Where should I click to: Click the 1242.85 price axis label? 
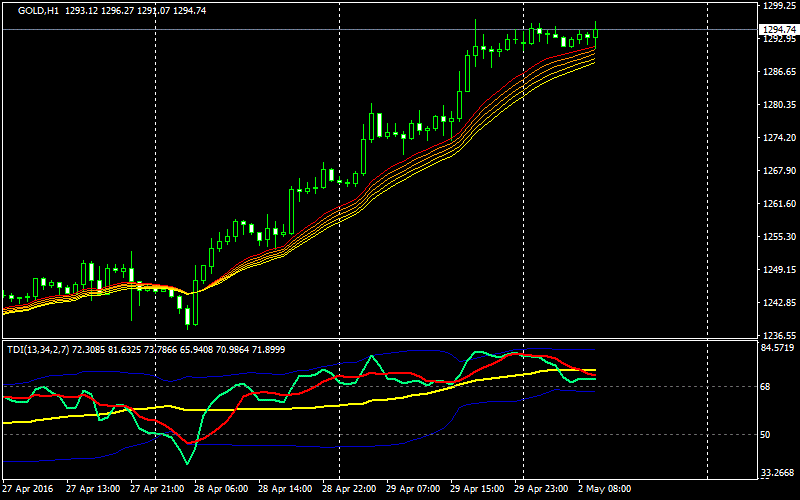click(x=779, y=303)
